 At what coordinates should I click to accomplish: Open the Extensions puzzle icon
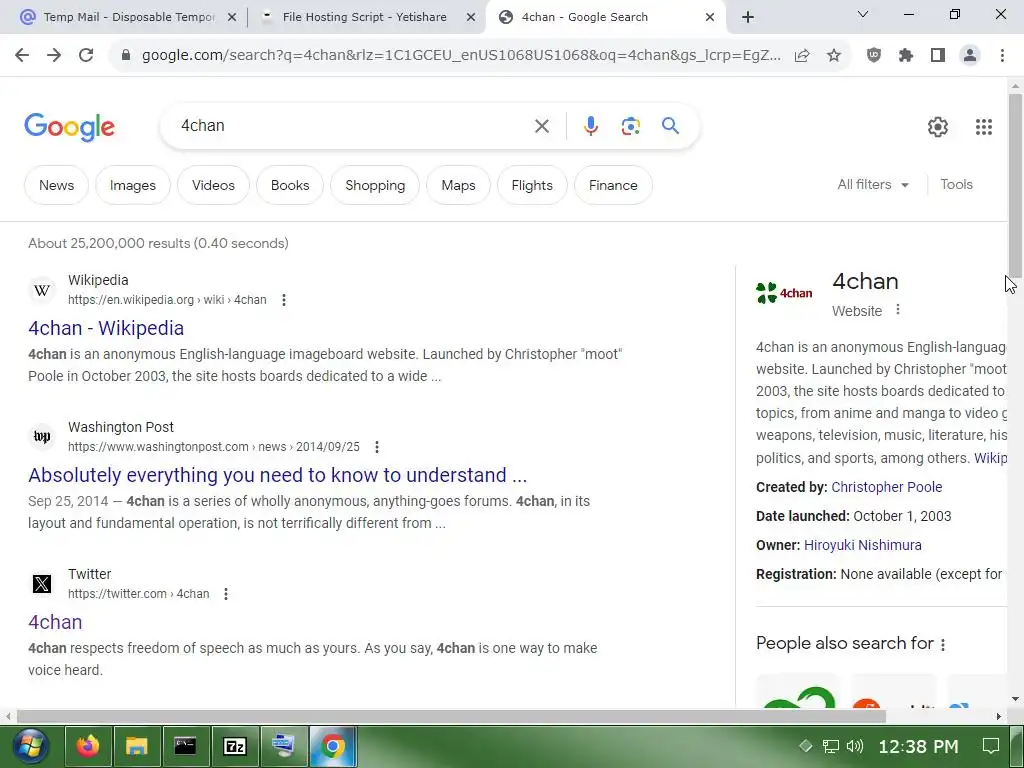click(x=906, y=56)
